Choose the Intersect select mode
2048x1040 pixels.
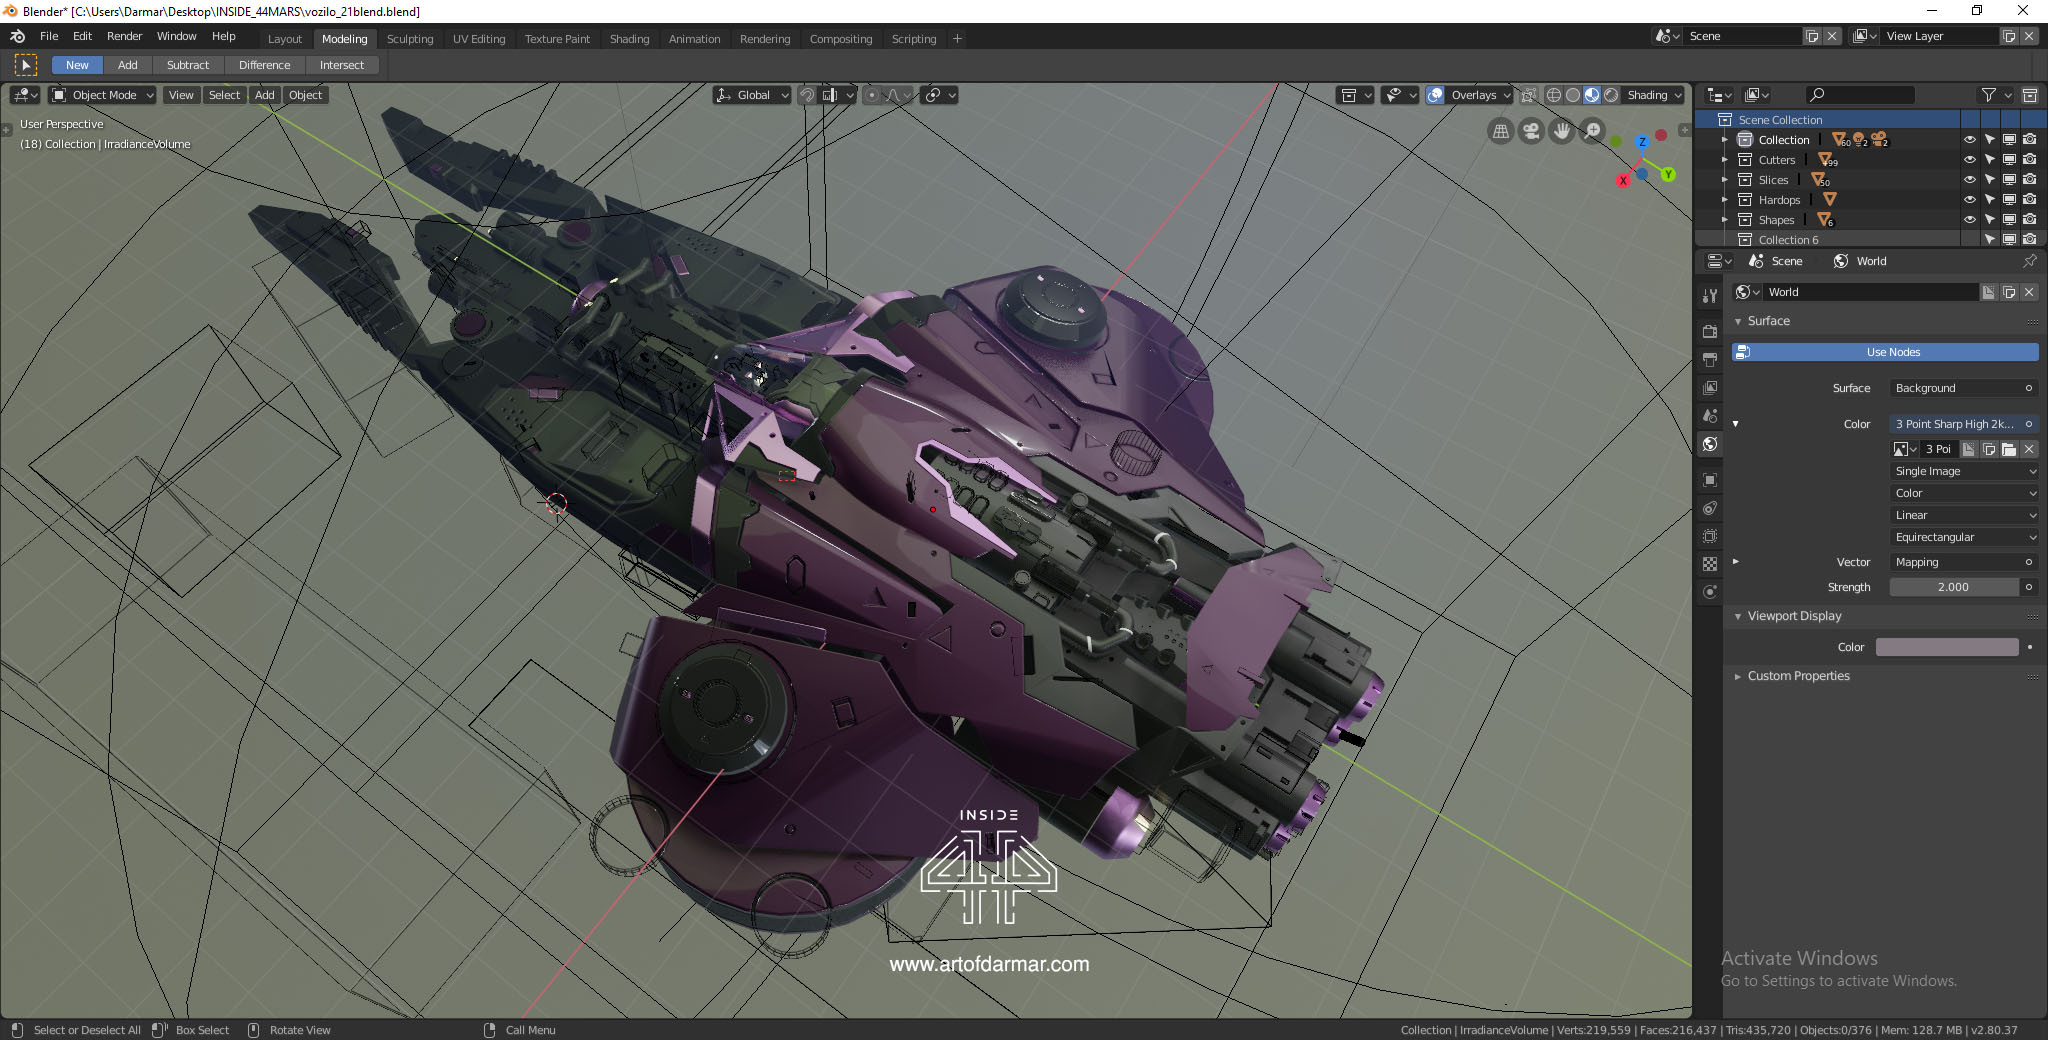tap(342, 65)
